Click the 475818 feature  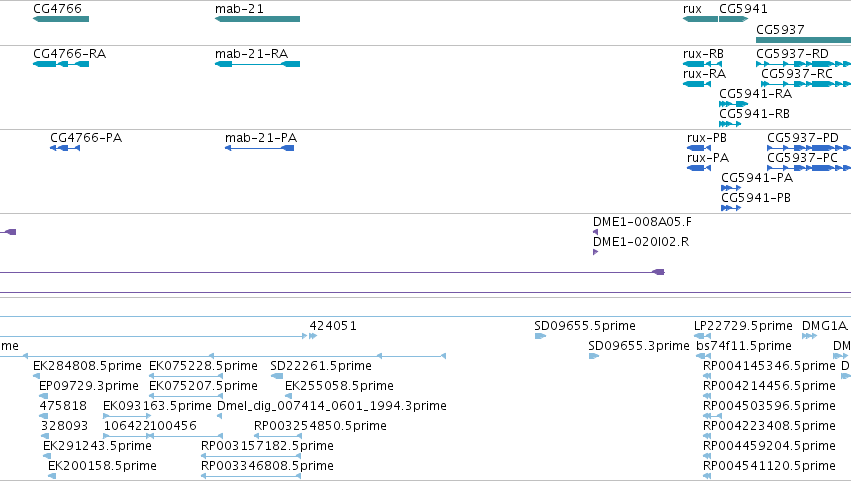pos(43,416)
